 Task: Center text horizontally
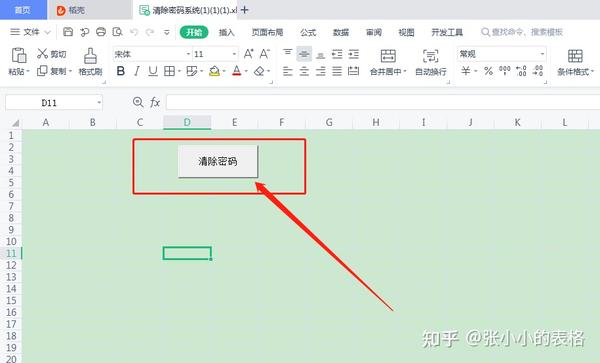pyautogui.click(x=304, y=71)
